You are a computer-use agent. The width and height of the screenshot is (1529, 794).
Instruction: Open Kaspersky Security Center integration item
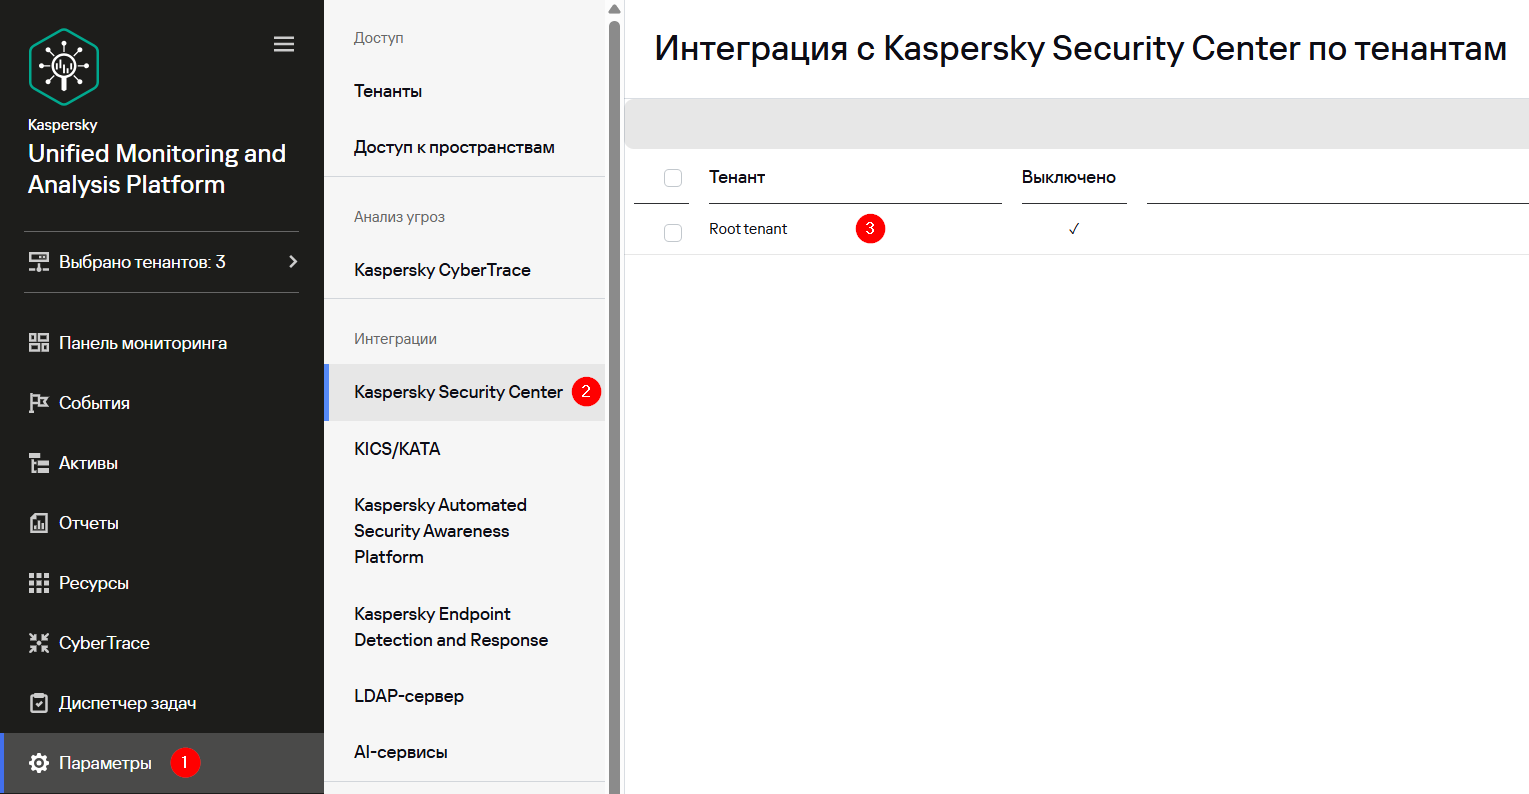click(x=458, y=392)
